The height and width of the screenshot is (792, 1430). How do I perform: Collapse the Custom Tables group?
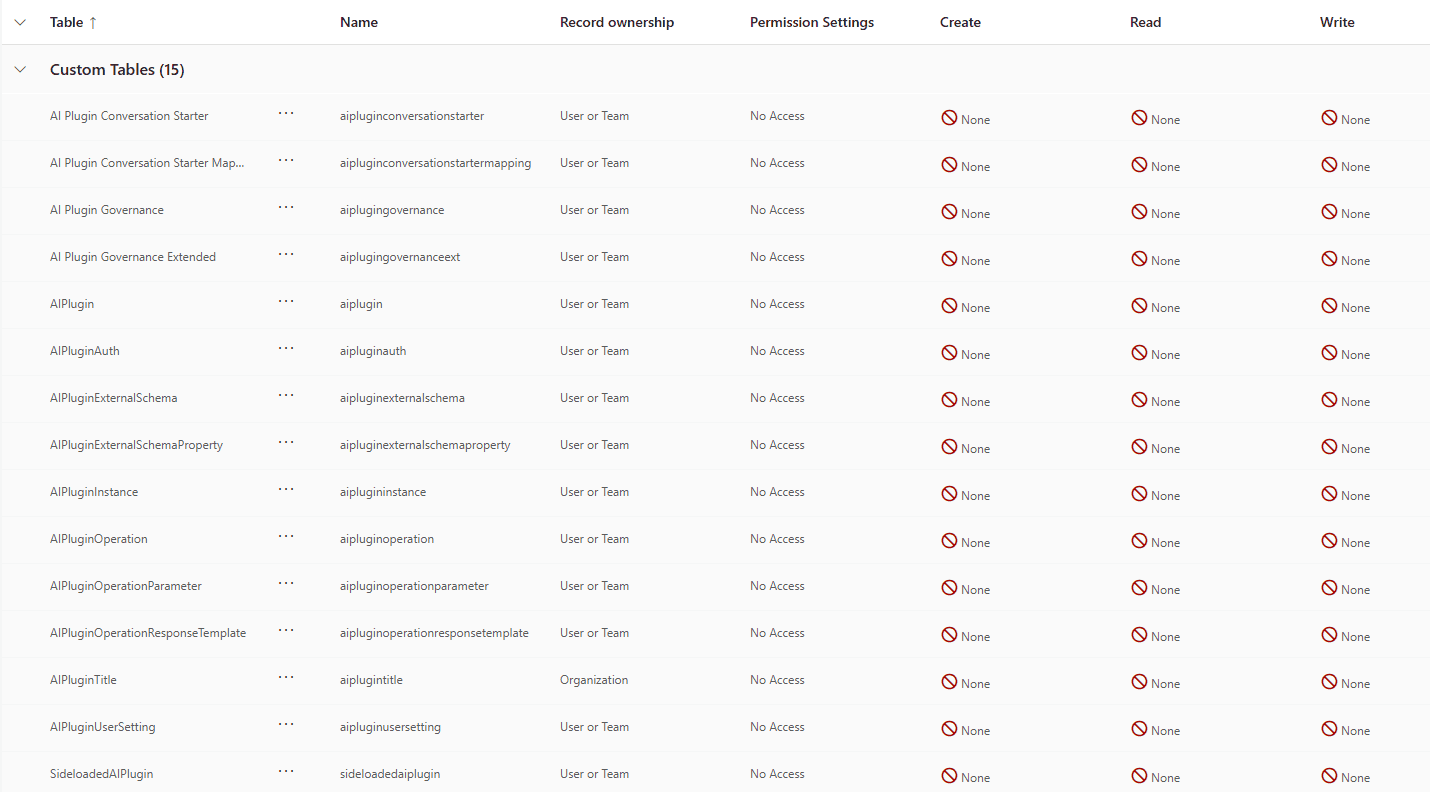[20, 70]
